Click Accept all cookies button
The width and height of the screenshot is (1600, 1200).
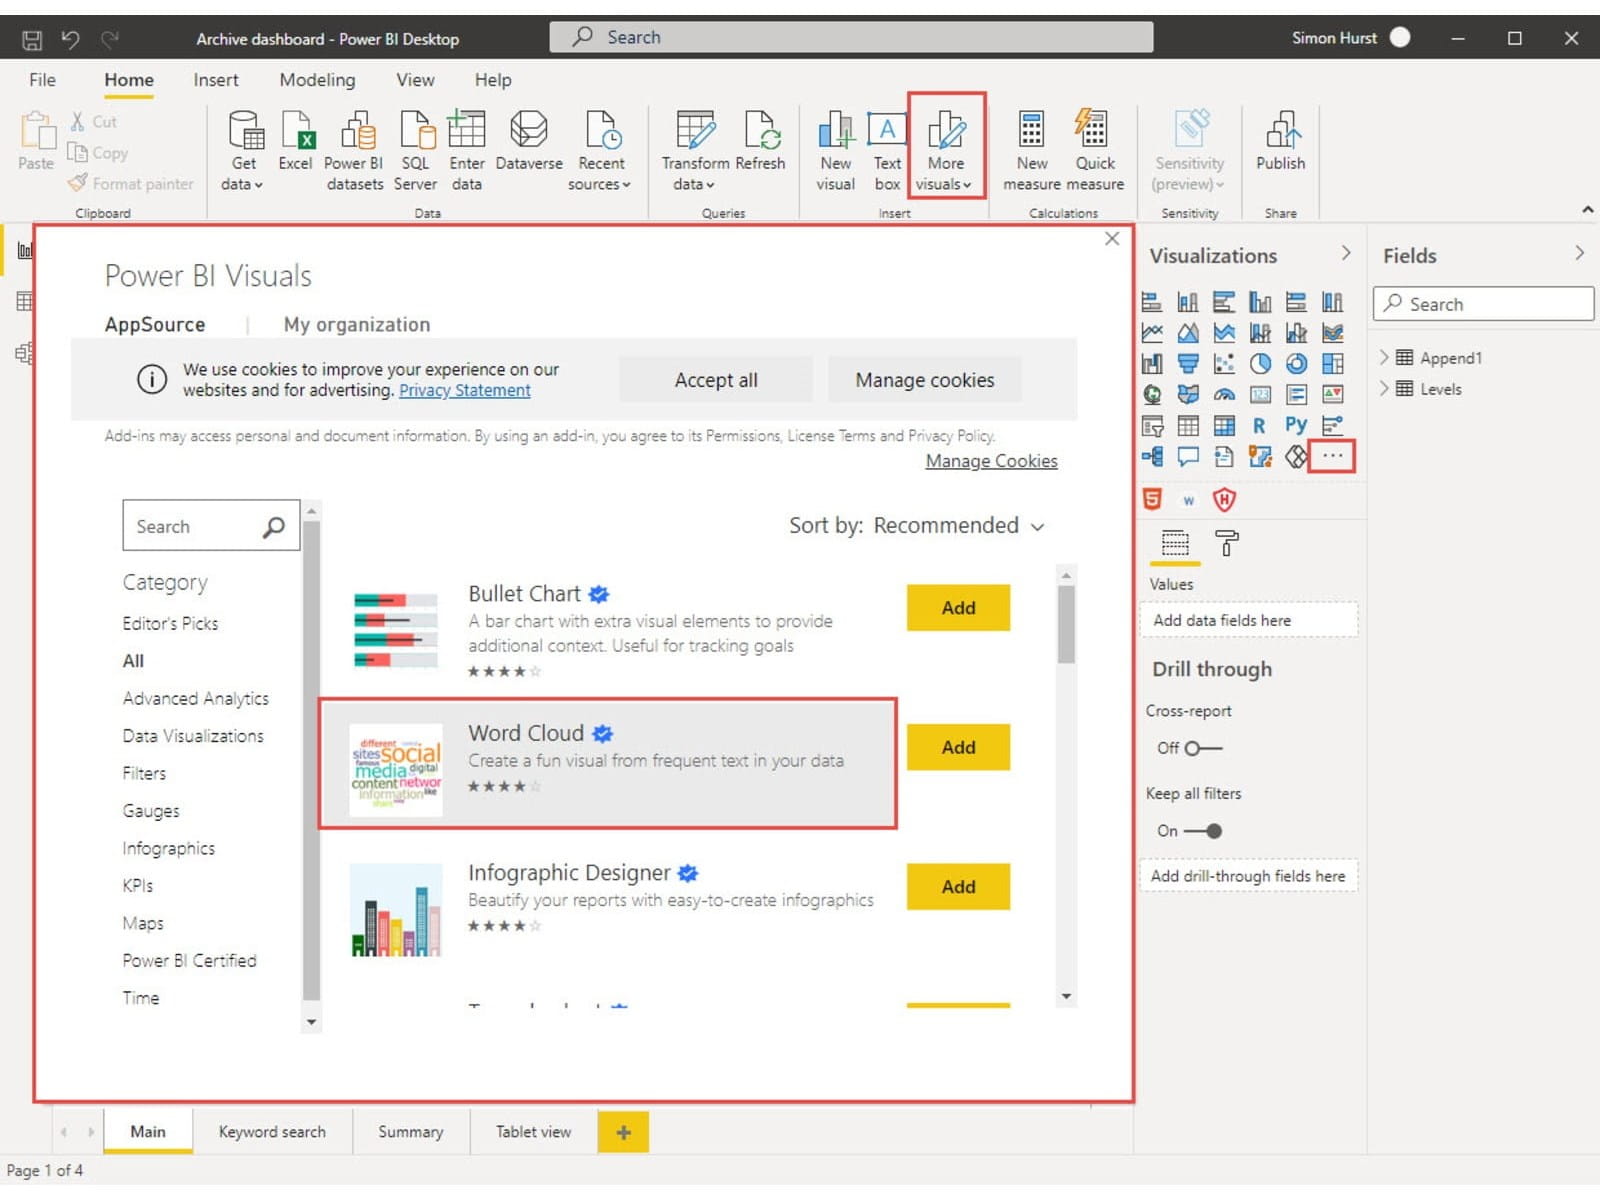[716, 380]
